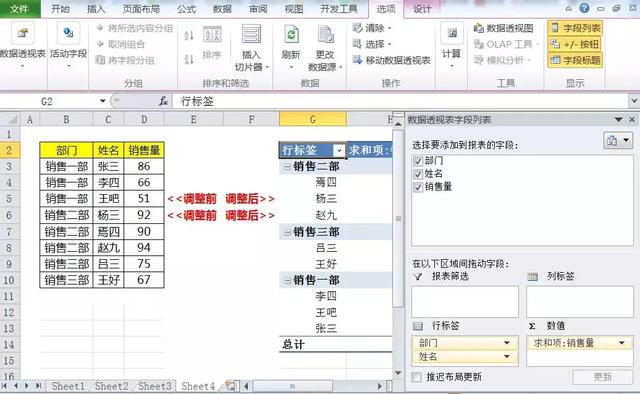
Task: Click the insert new worksheet tab icon
Action: (231, 386)
